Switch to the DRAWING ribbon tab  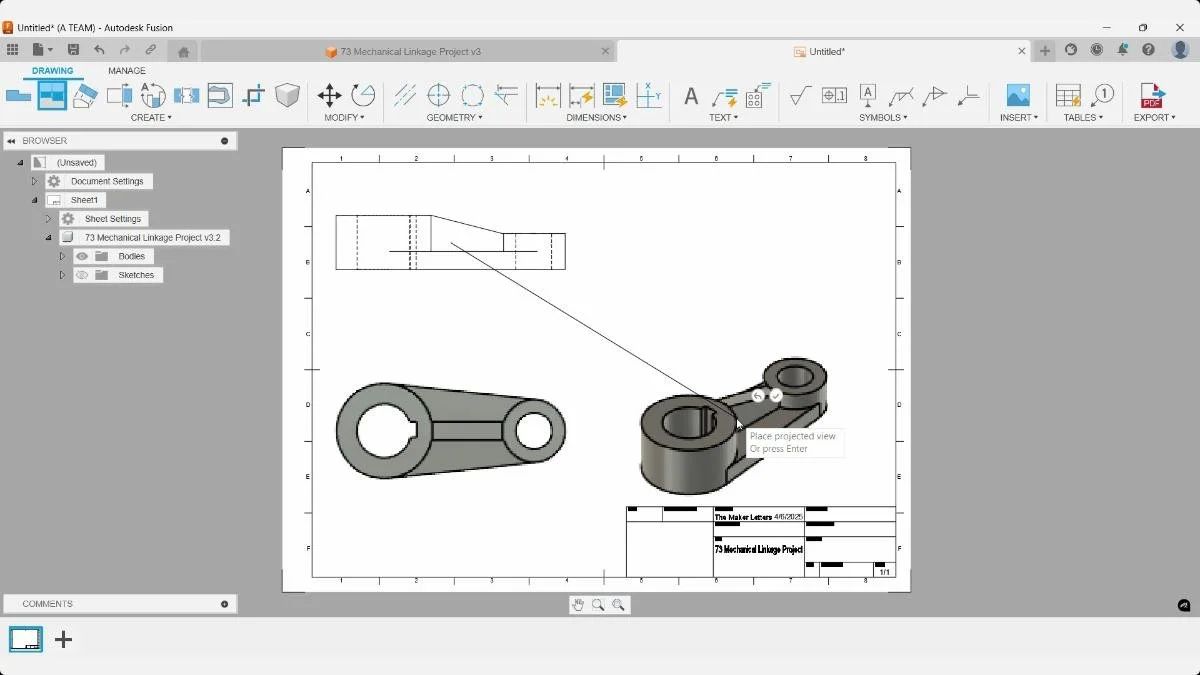[x=52, y=71]
